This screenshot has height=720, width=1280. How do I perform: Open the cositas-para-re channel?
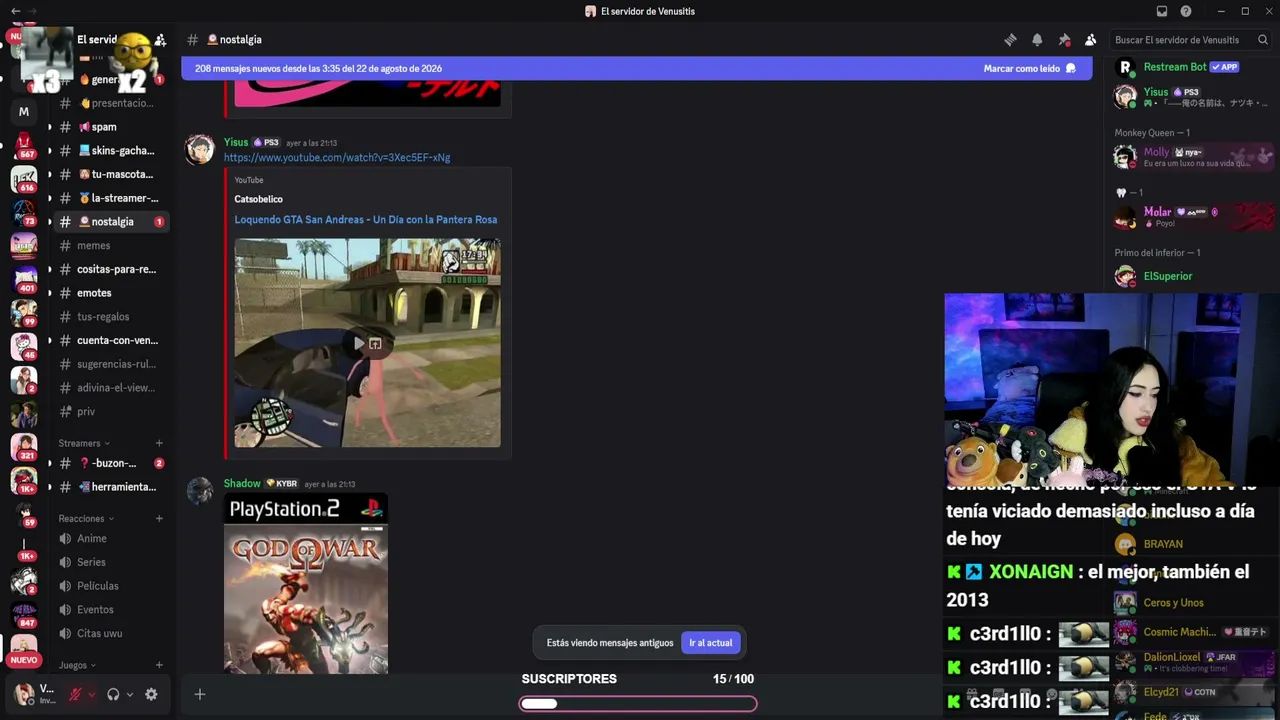pos(109,269)
